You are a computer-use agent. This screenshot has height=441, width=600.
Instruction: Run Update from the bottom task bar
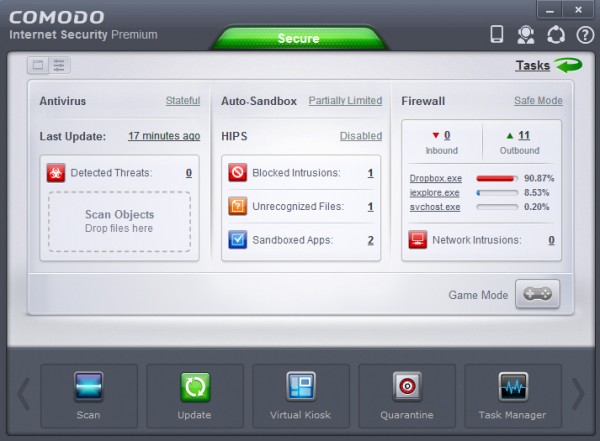tap(195, 396)
